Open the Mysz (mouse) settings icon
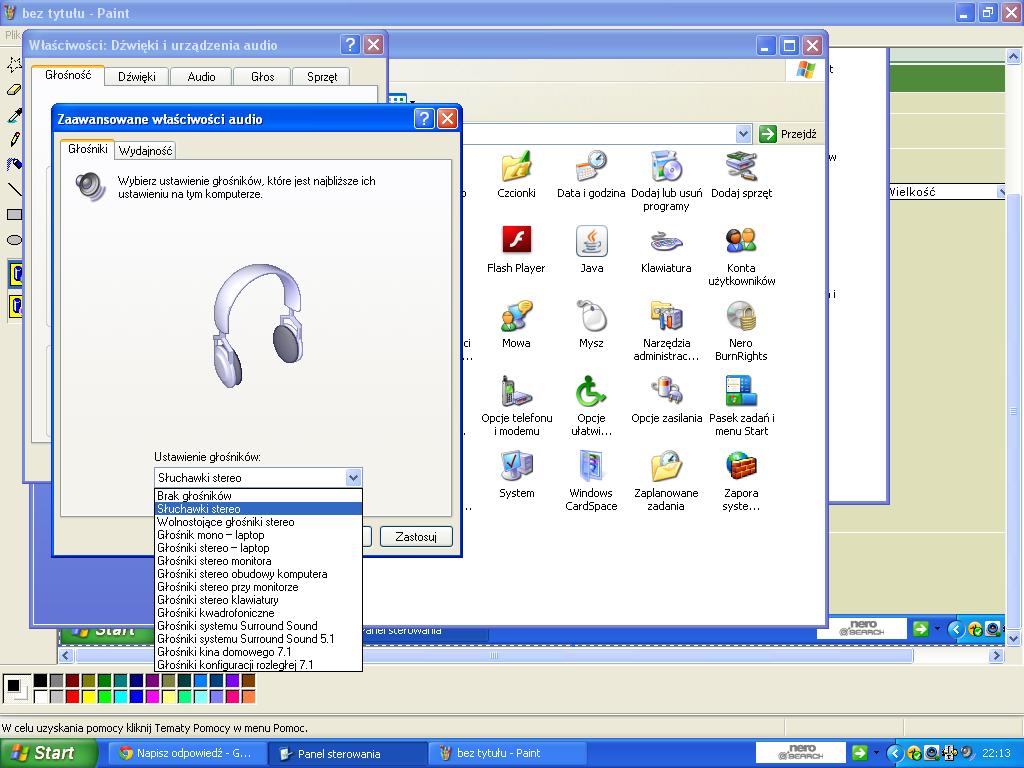Screen dimensions: 1024x768 tap(591, 317)
